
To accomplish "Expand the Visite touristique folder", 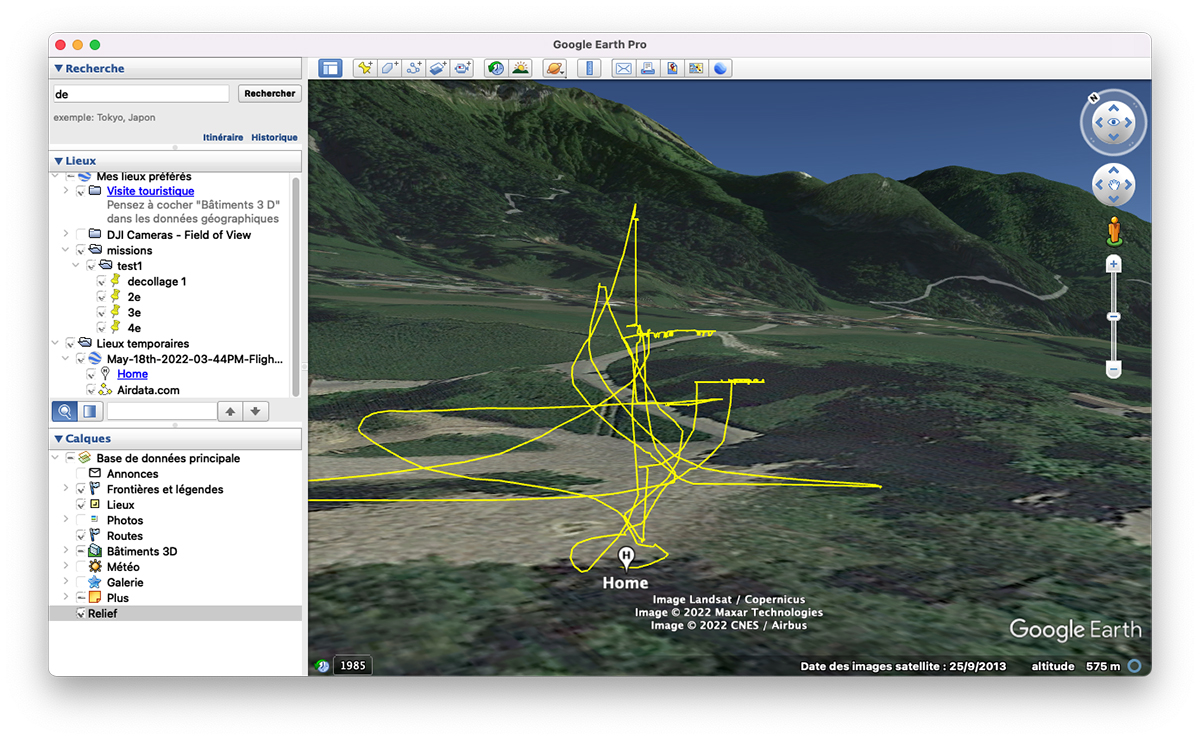I will click(x=67, y=191).
